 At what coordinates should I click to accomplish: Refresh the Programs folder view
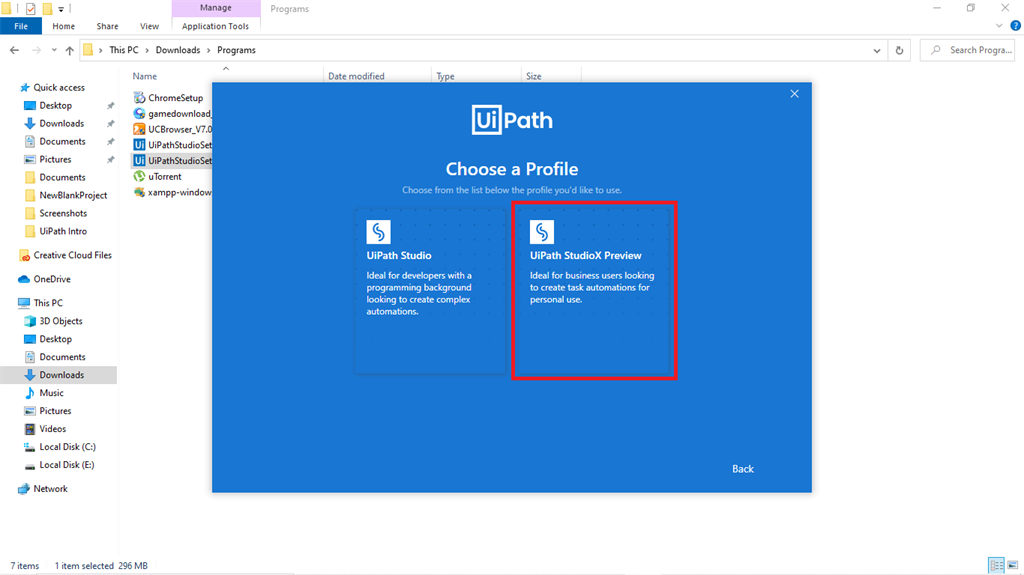point(899,50)
